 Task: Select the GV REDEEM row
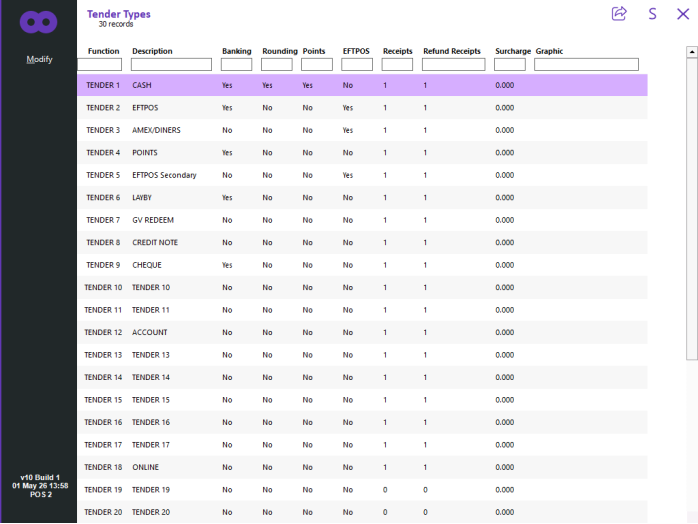point(362,220)
